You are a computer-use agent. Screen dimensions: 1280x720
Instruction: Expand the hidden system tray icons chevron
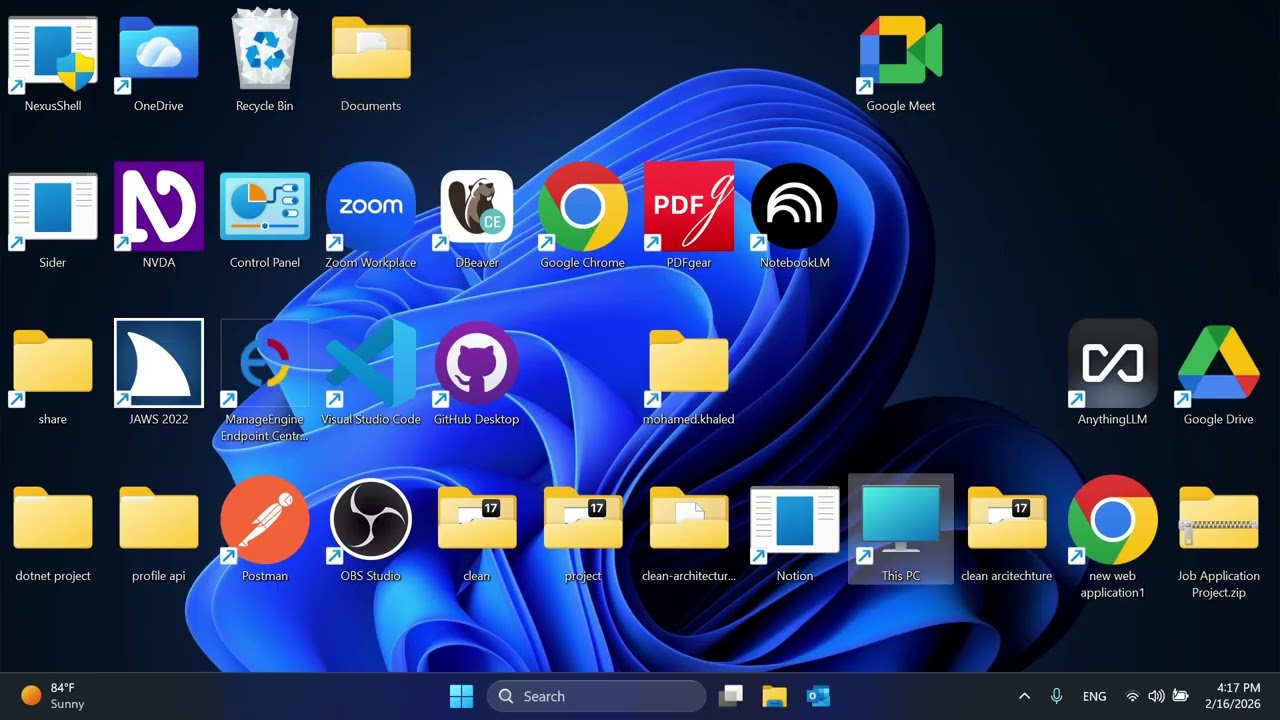tap(1024, 696)
